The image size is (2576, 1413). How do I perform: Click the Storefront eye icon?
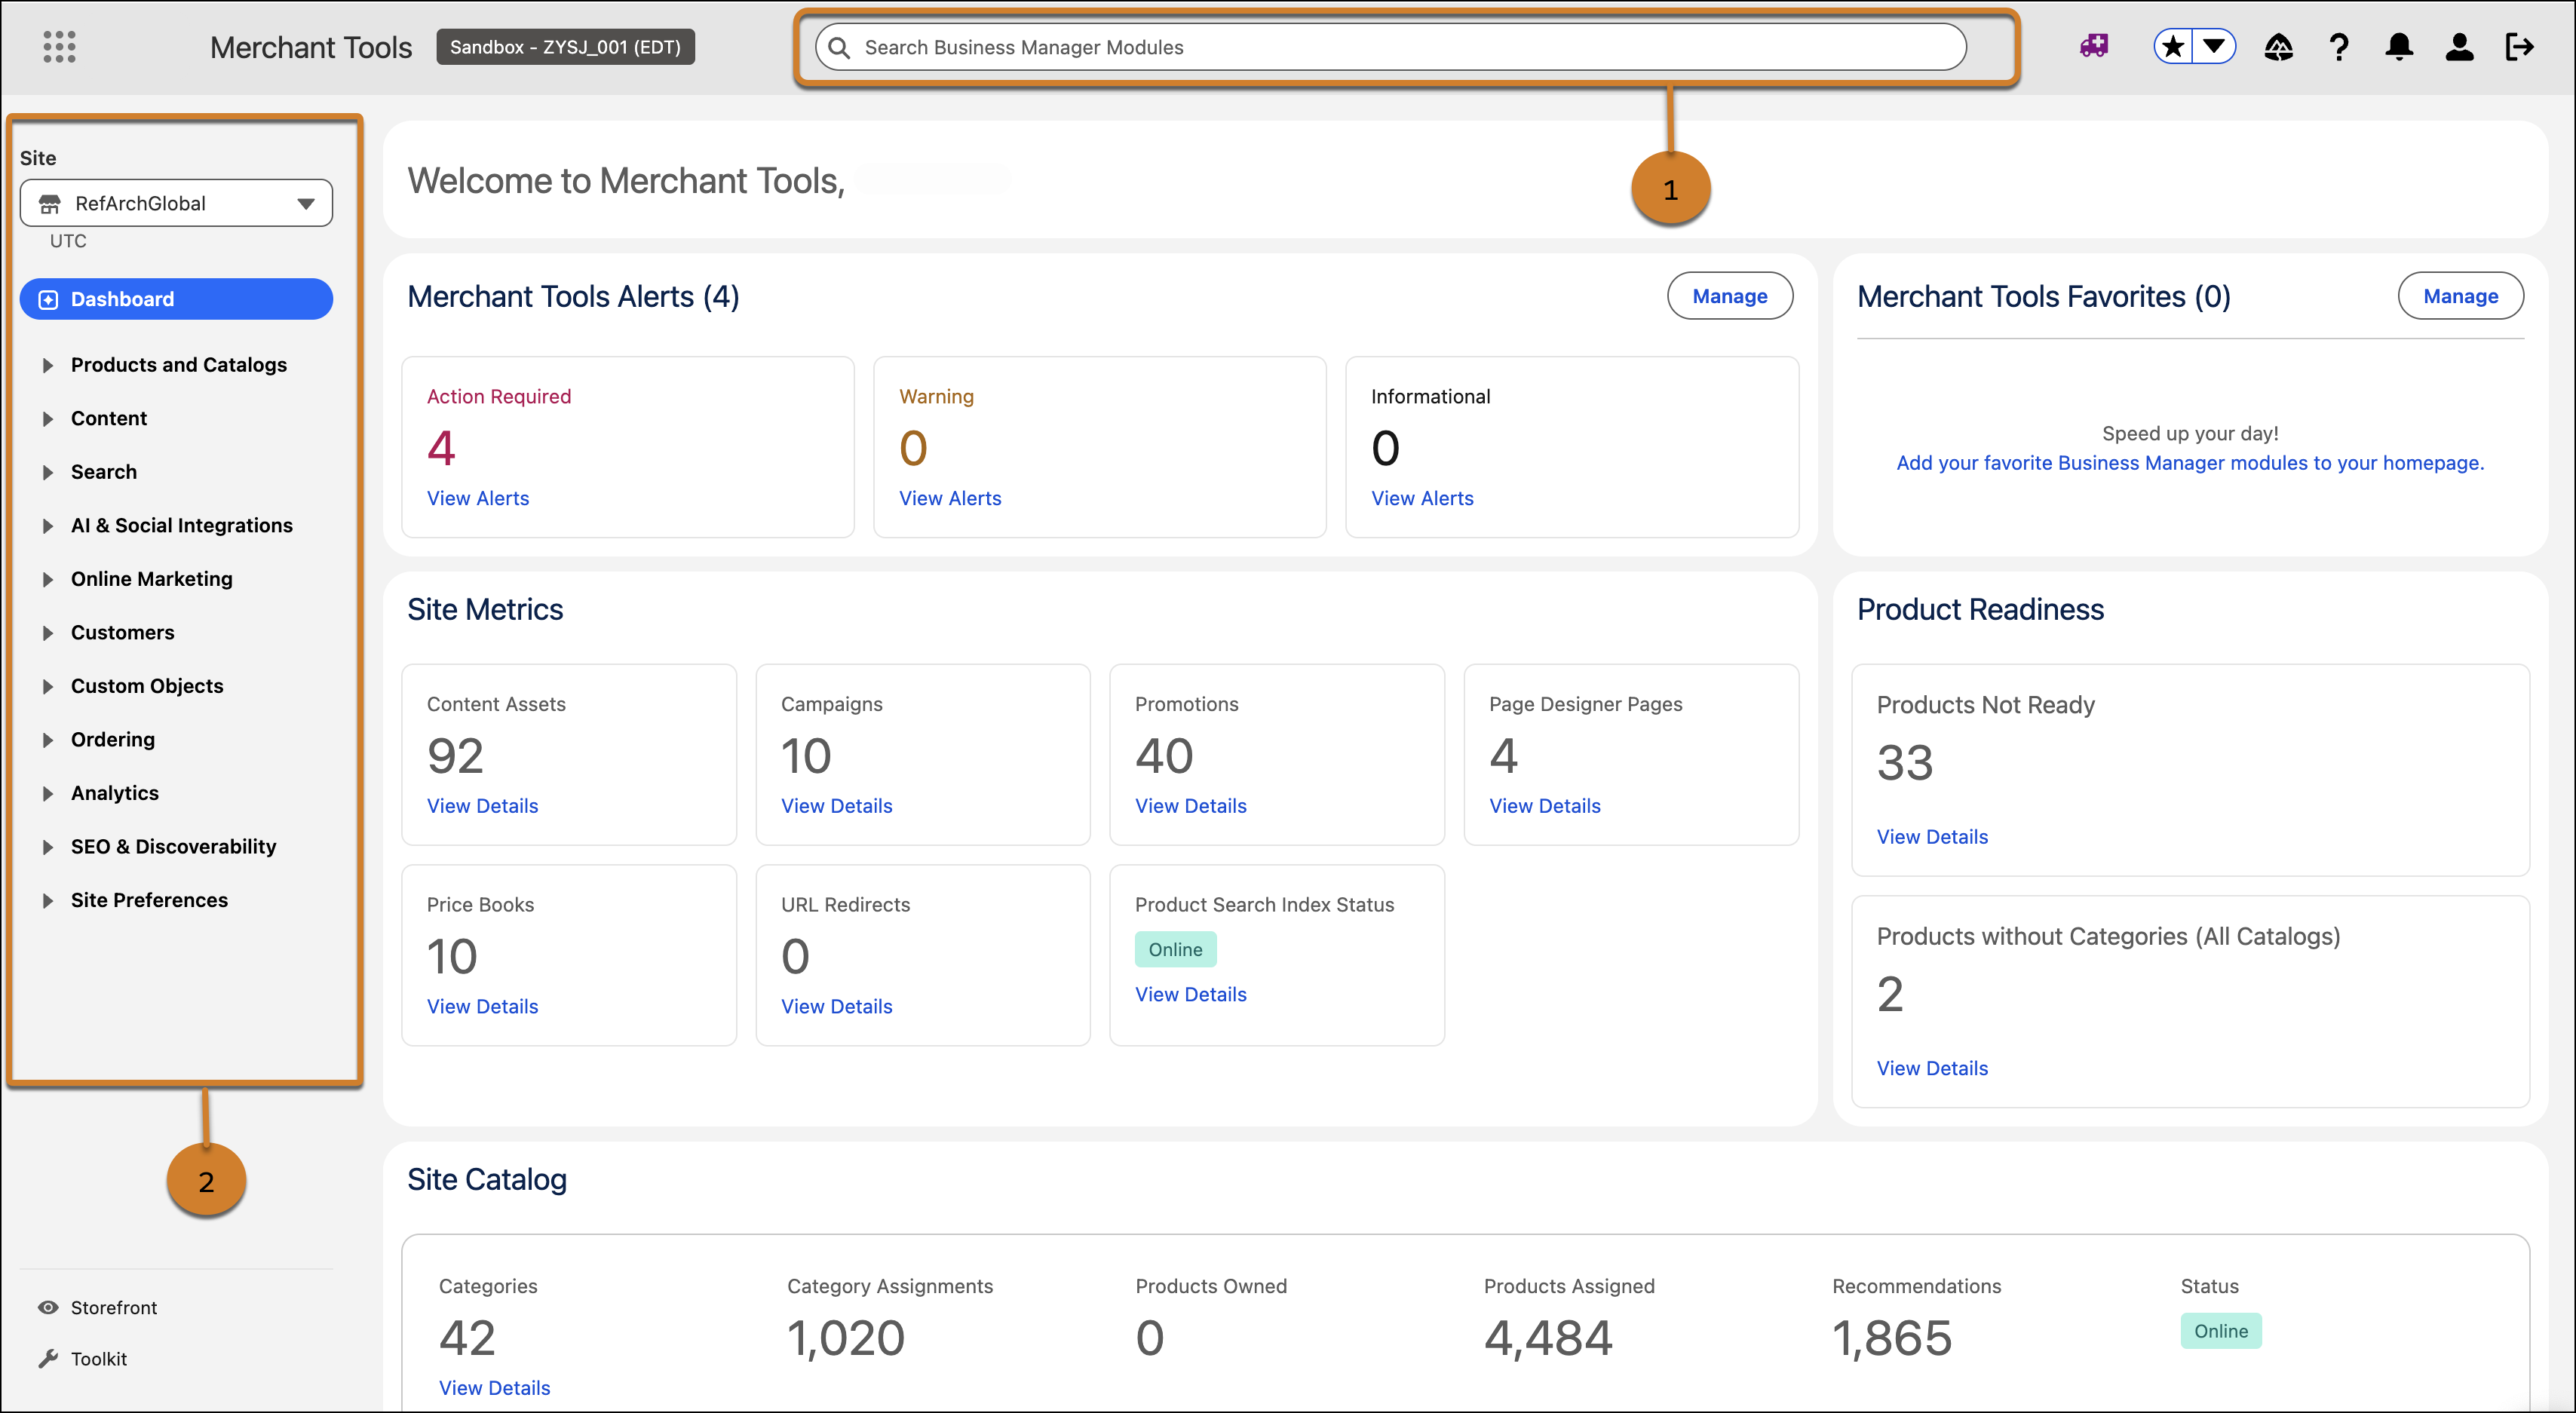pyautogui.click(x=47, y=1307)
